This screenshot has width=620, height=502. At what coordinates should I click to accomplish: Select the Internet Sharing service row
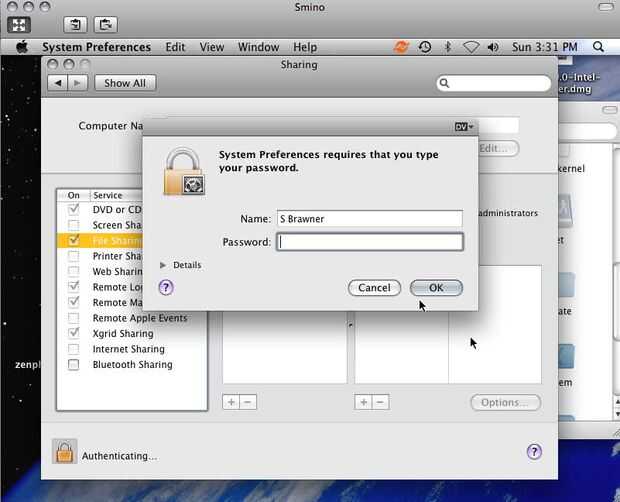(x=132, y=349)
